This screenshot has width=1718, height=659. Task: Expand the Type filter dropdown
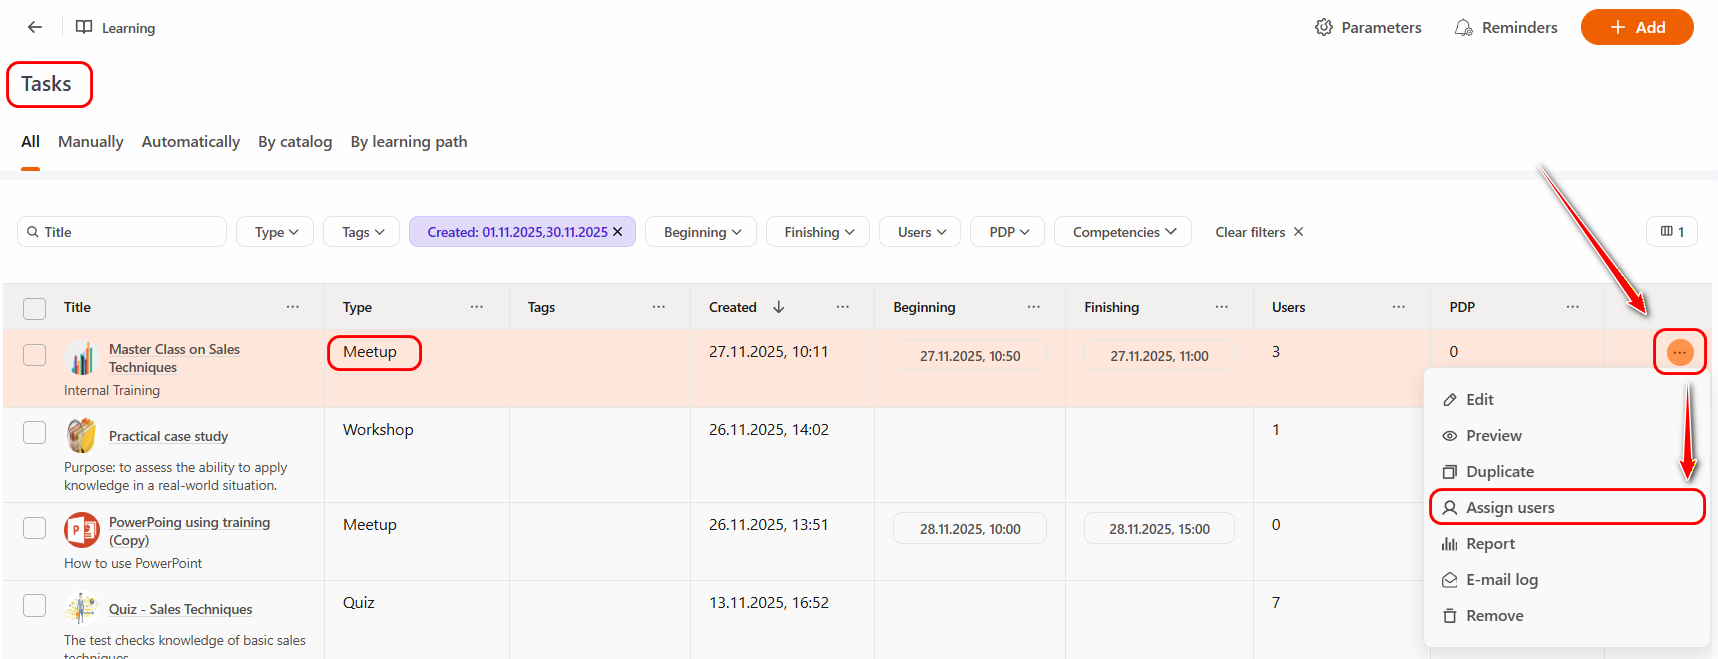pyautogui.click(x=275, y=232)
